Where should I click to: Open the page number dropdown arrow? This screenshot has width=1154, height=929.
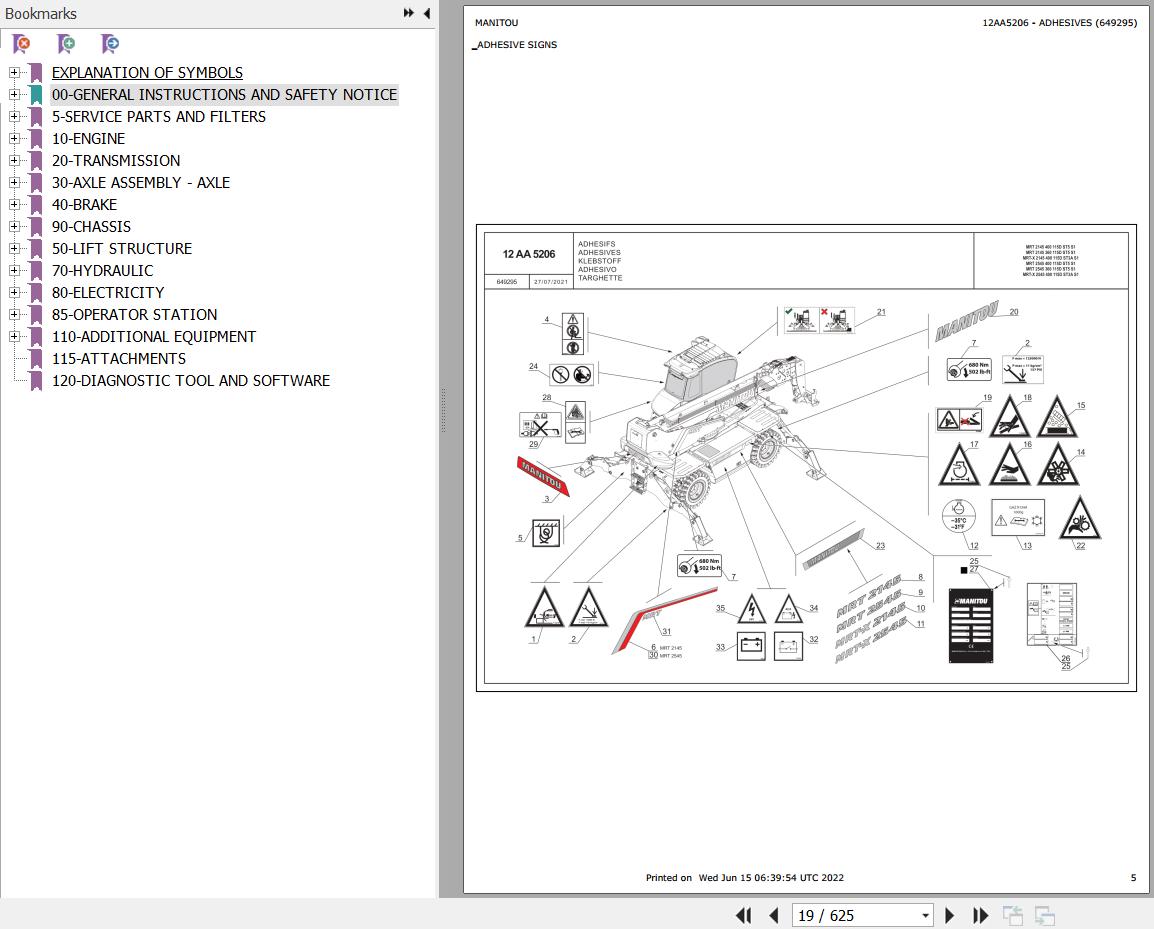click(x=925, y=916)
